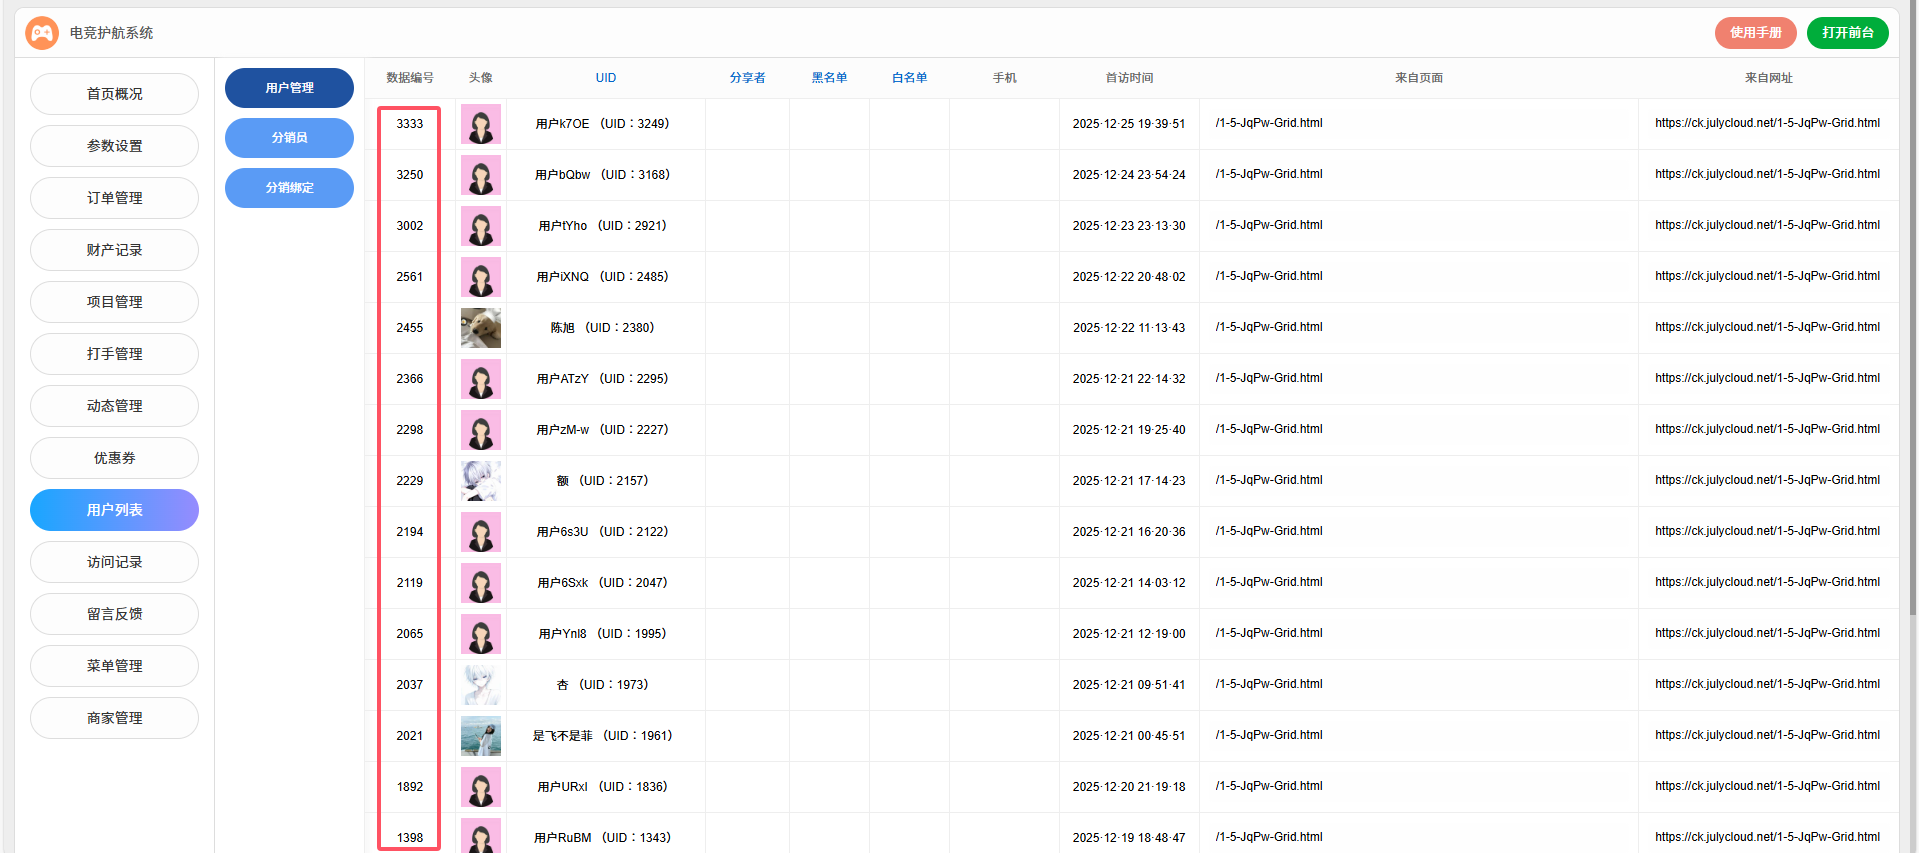Click avatar thumbnail of user 陈旭

pyautogui.click(x=480, y=328)
